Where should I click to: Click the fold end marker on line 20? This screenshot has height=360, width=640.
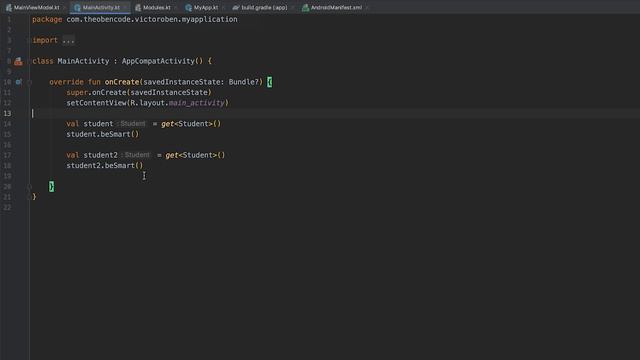coord(29,187)
